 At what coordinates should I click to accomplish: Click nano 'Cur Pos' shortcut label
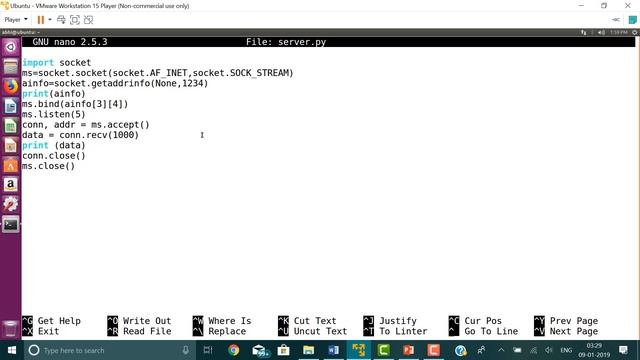(x=483, y=321)
